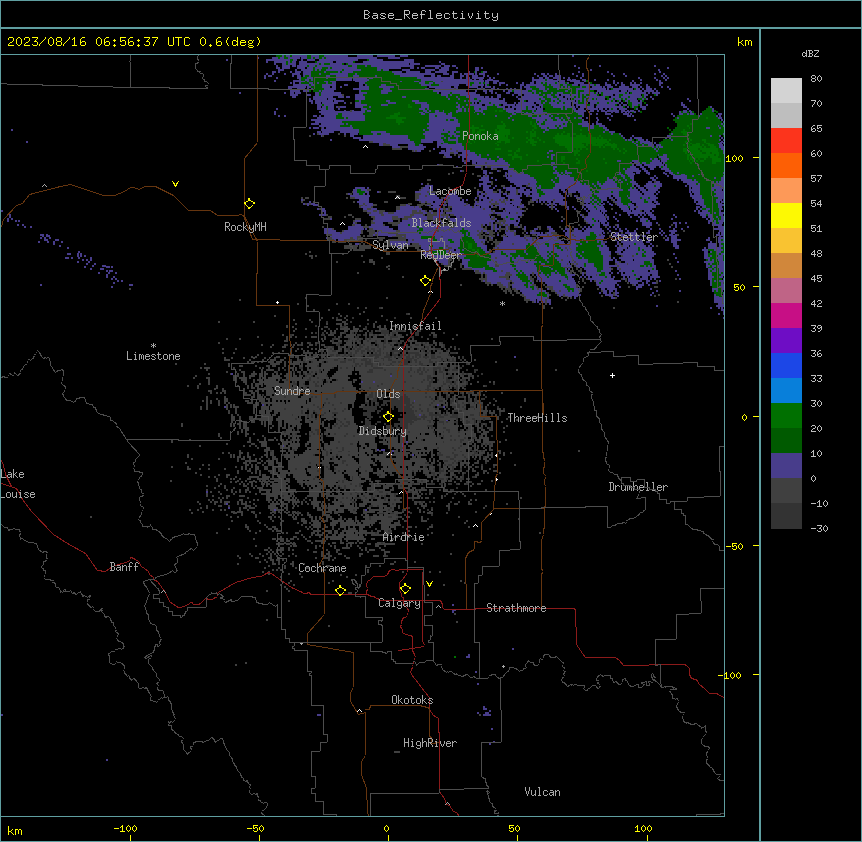Click the white asterisk marker east of RedDeer
Image resolution: width=862 pixels, height=842 pixels.
502,303
